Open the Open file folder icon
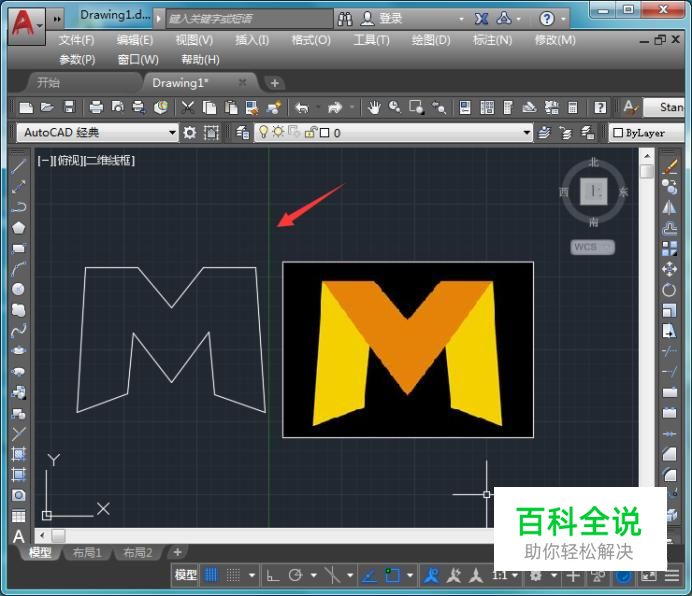 tap(47, 107)
